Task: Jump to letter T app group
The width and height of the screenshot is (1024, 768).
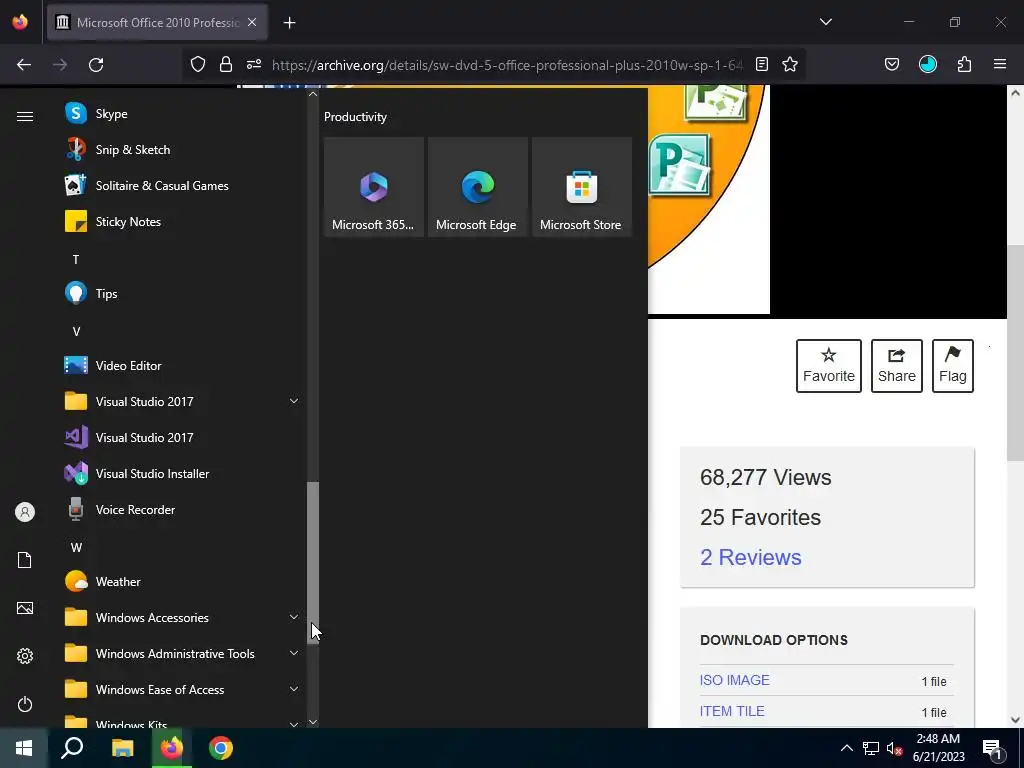Action: (76, 260)
